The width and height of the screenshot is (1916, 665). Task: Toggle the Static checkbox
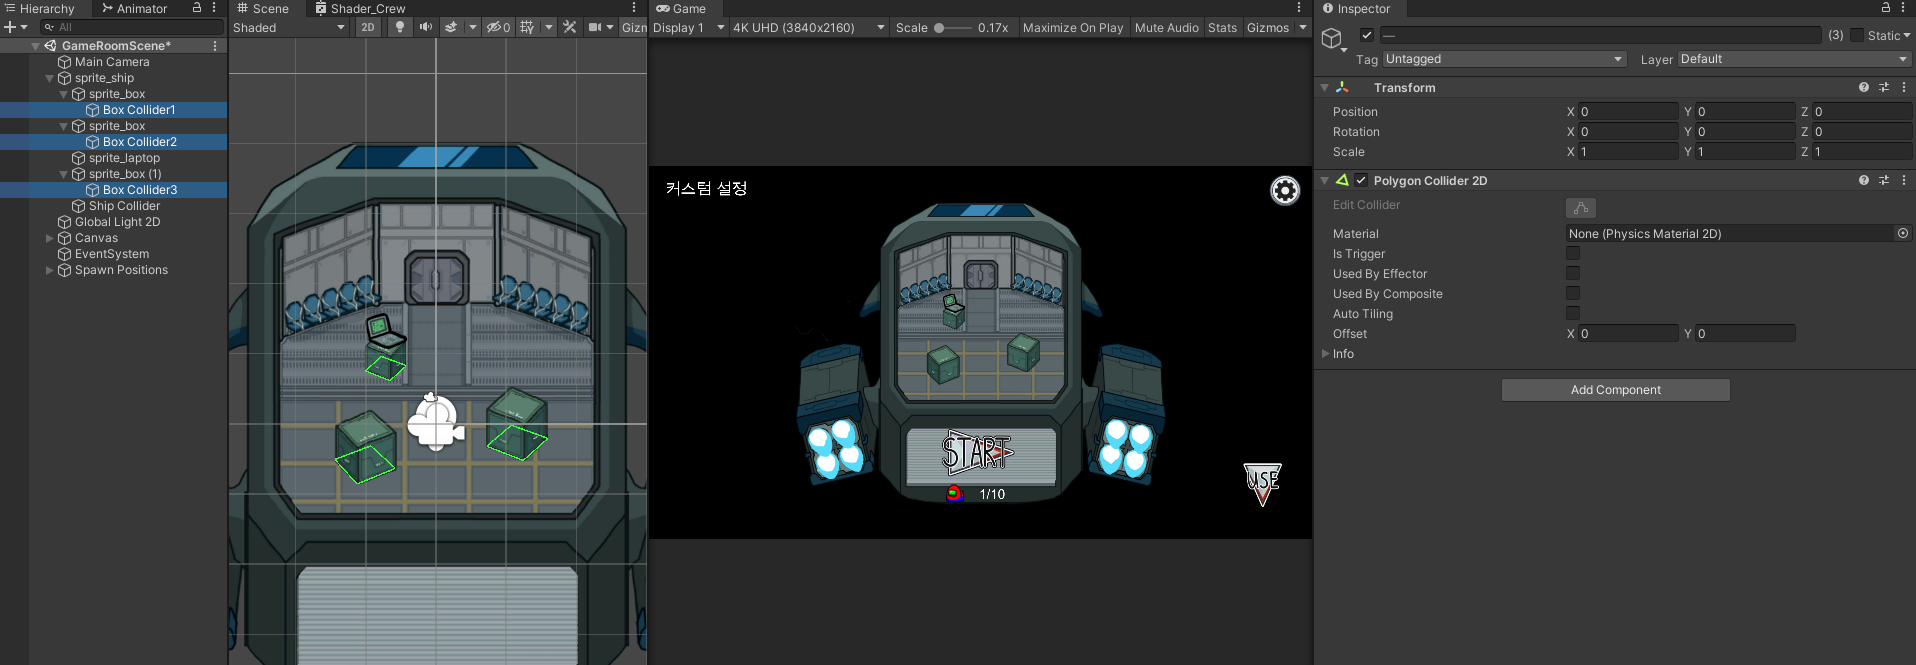pyautogui.click(x=1857, y=35)
